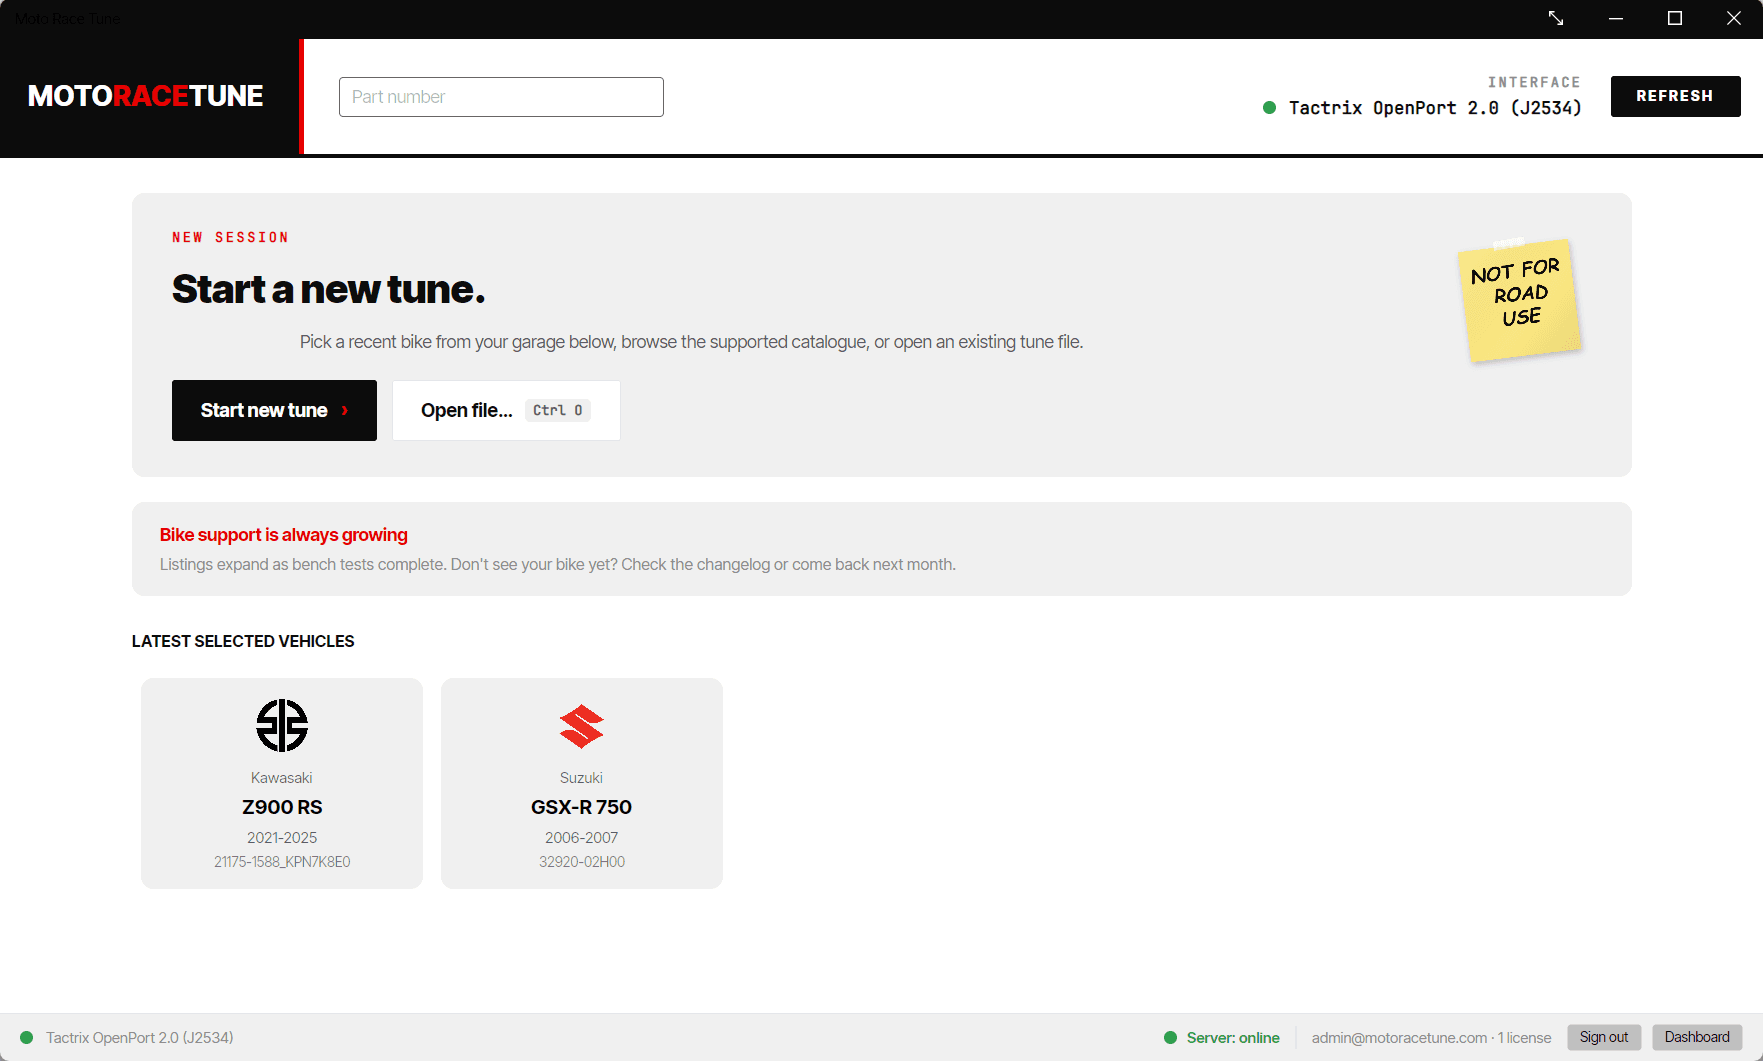Click the Open file... button

[506, 410]
